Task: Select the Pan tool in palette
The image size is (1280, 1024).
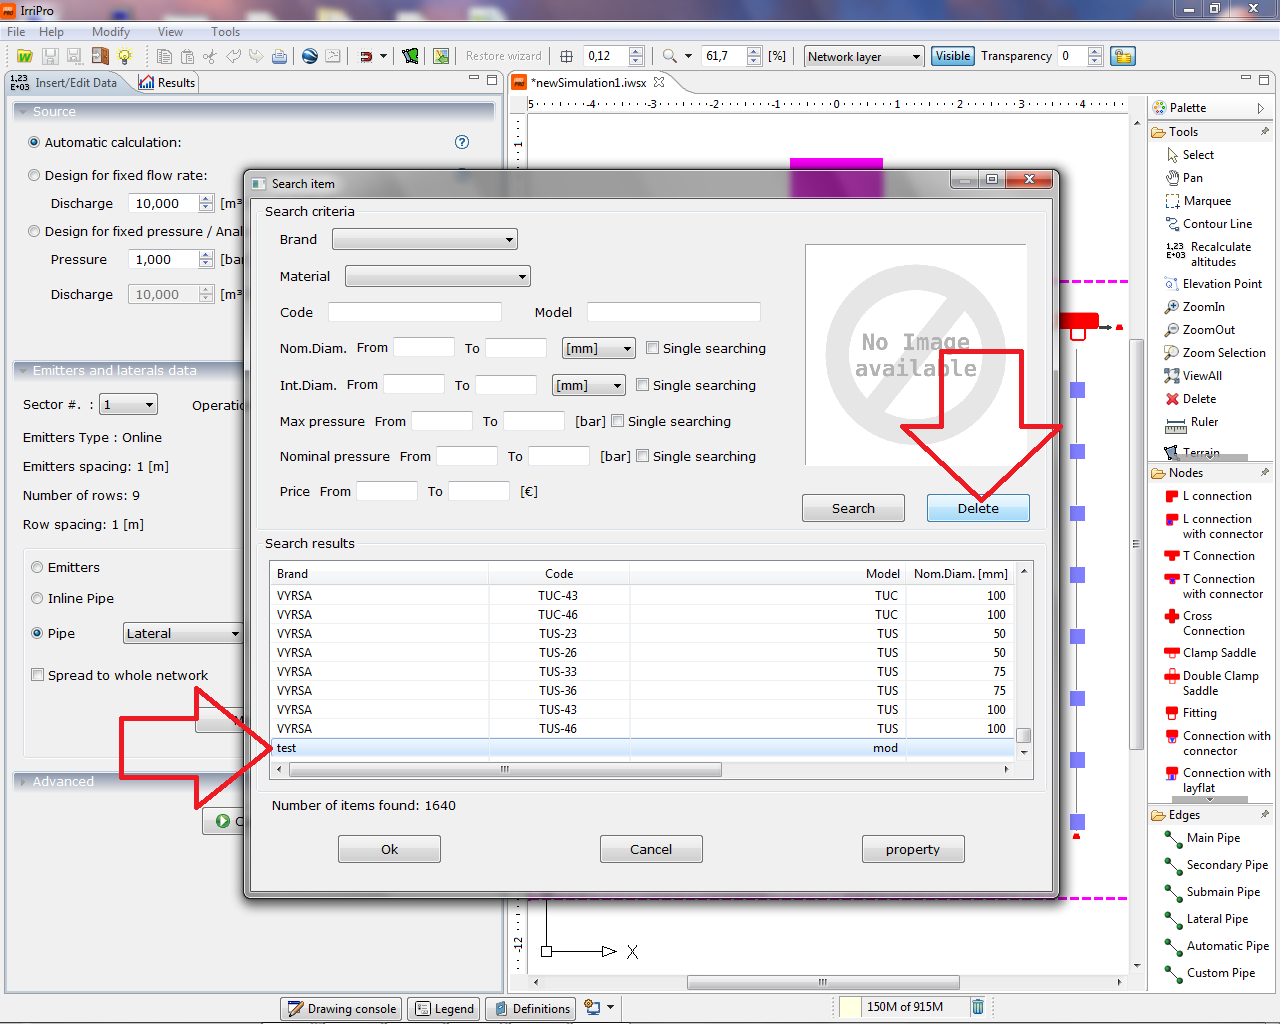Action: [x=1191, y=178]
